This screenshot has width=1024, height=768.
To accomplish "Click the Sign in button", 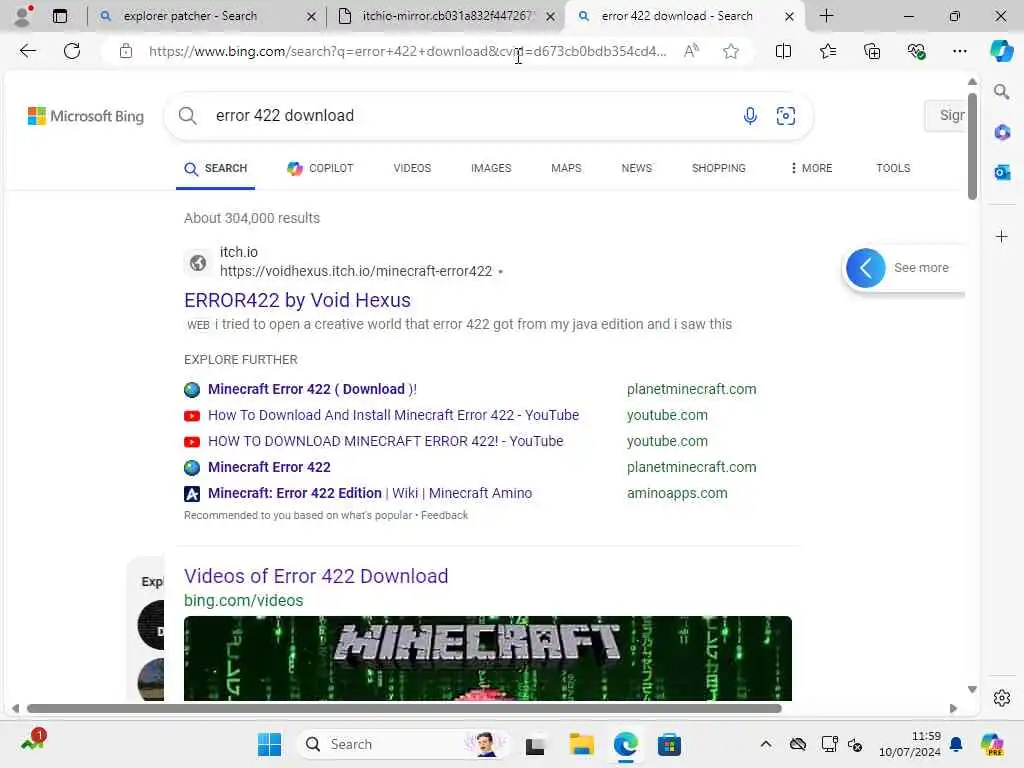I will point(946,116).
